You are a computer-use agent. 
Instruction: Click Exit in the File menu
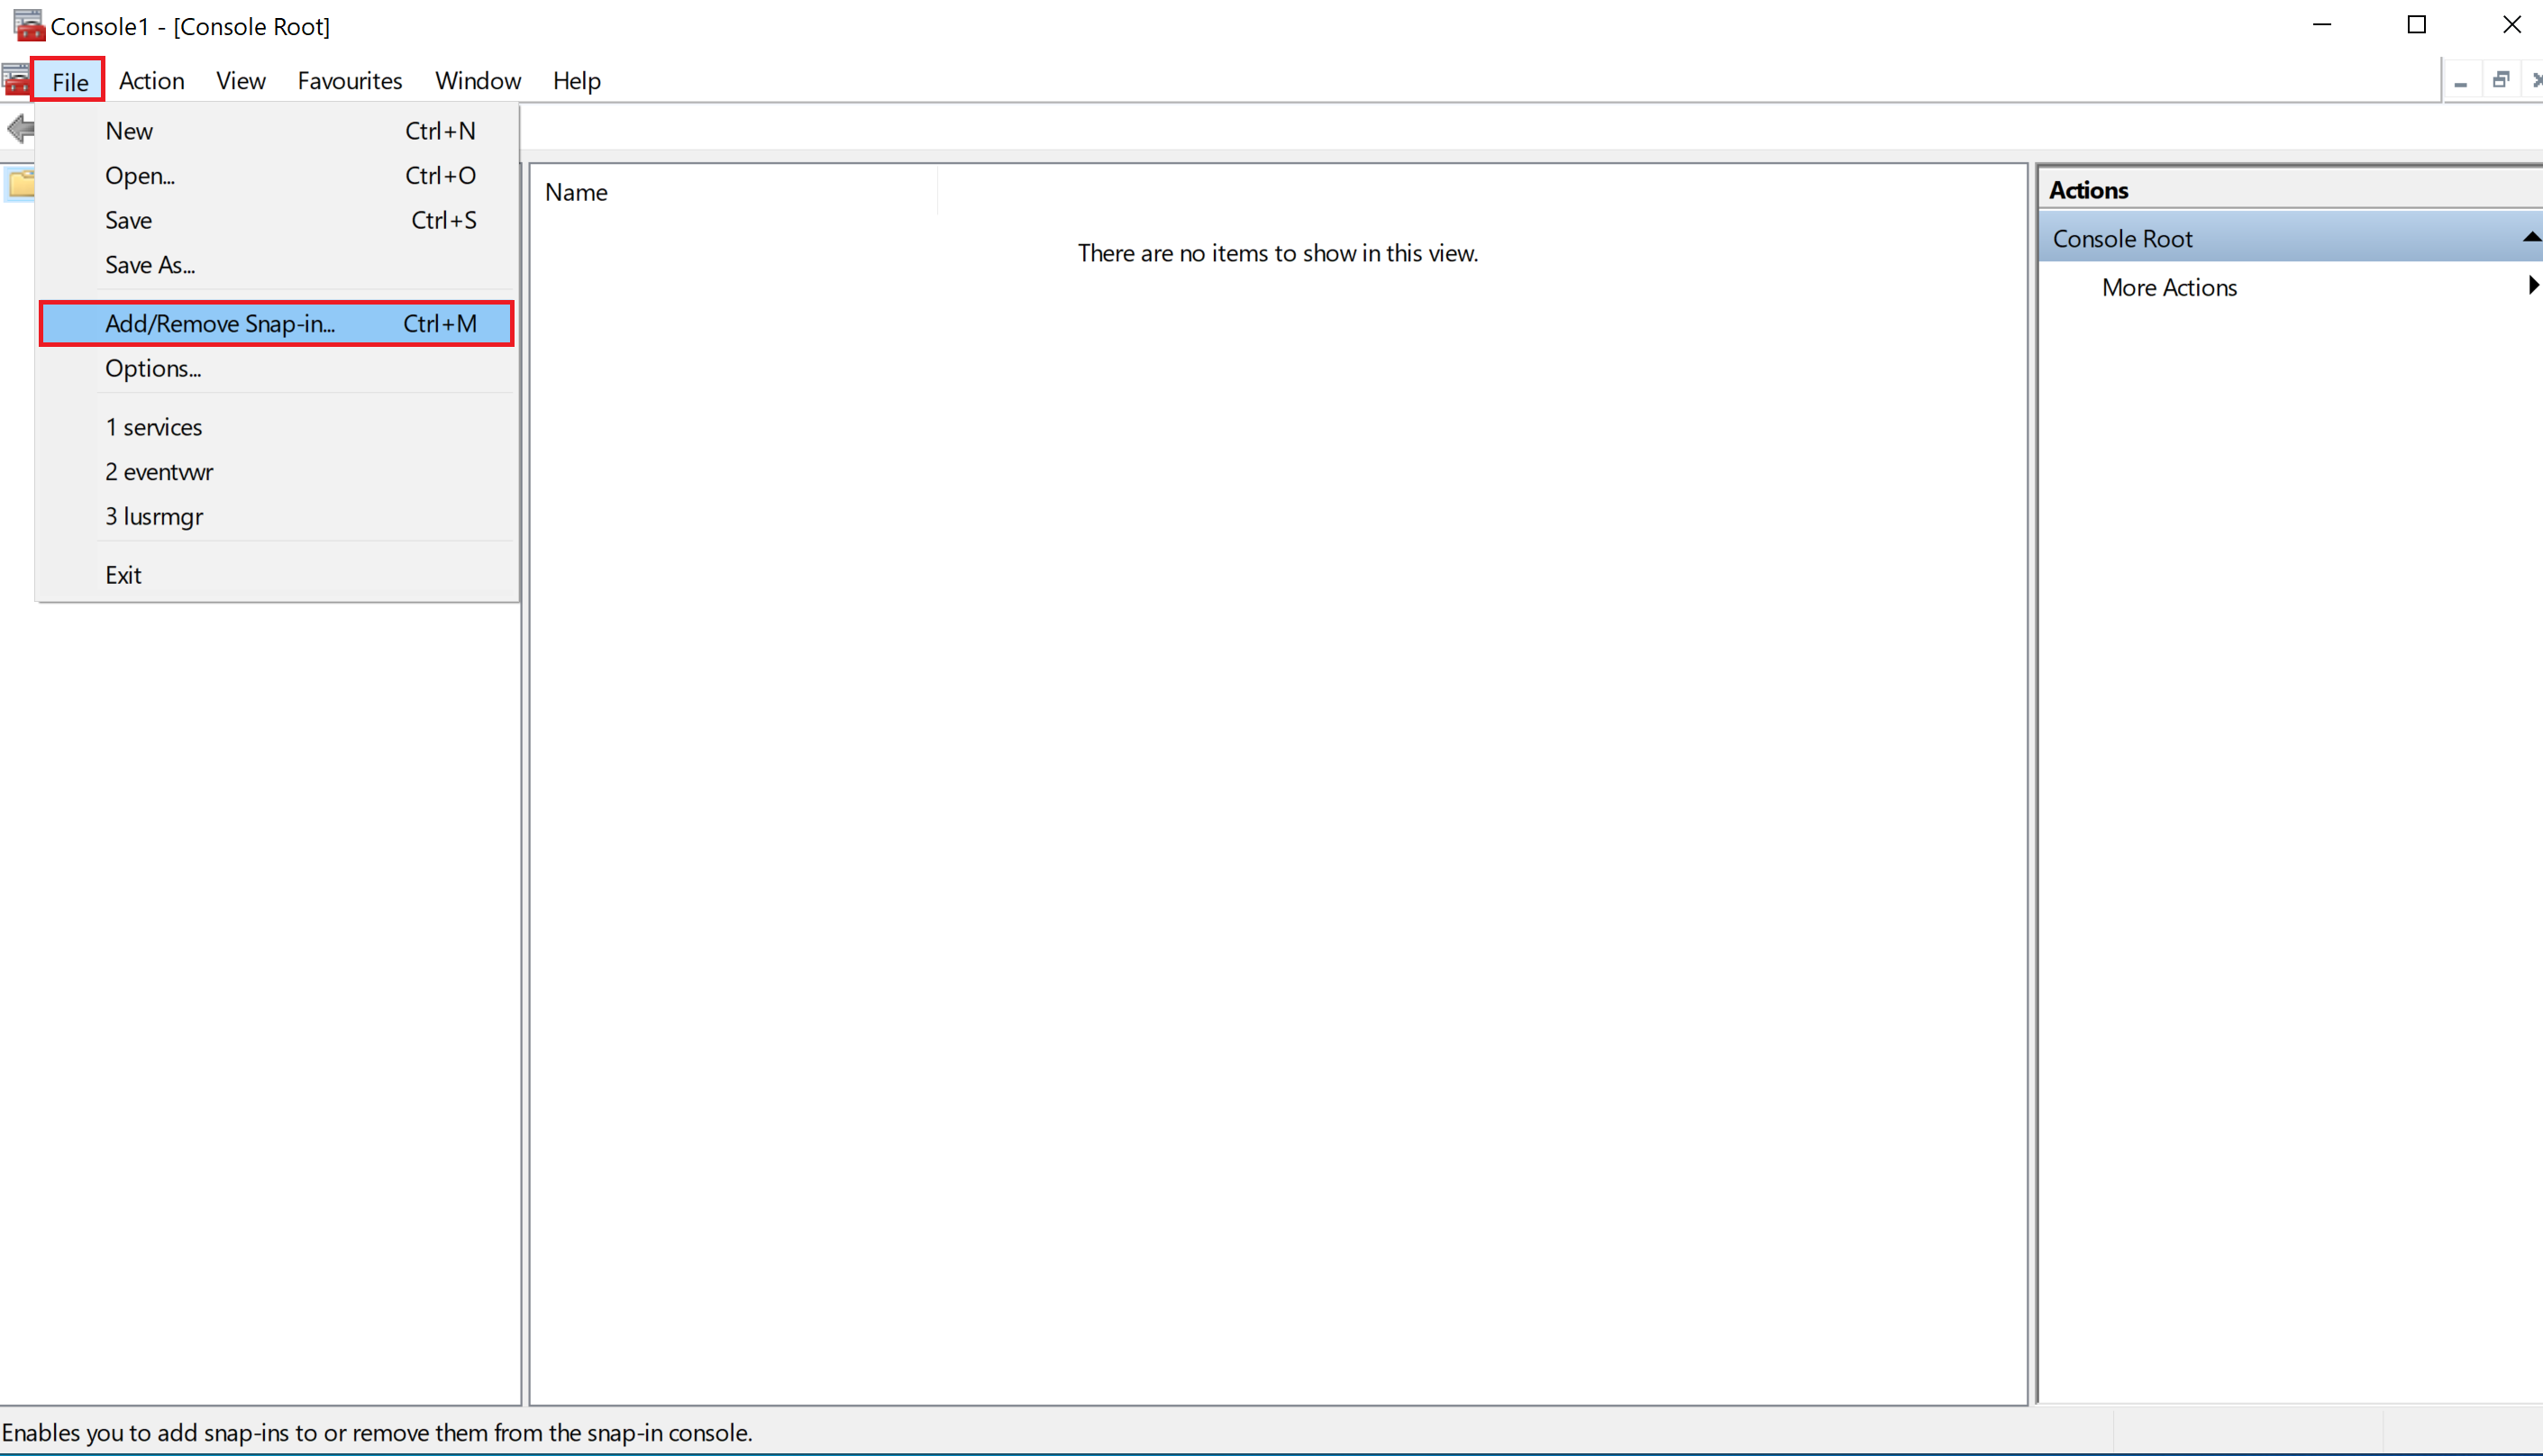[x=123, y=576]
